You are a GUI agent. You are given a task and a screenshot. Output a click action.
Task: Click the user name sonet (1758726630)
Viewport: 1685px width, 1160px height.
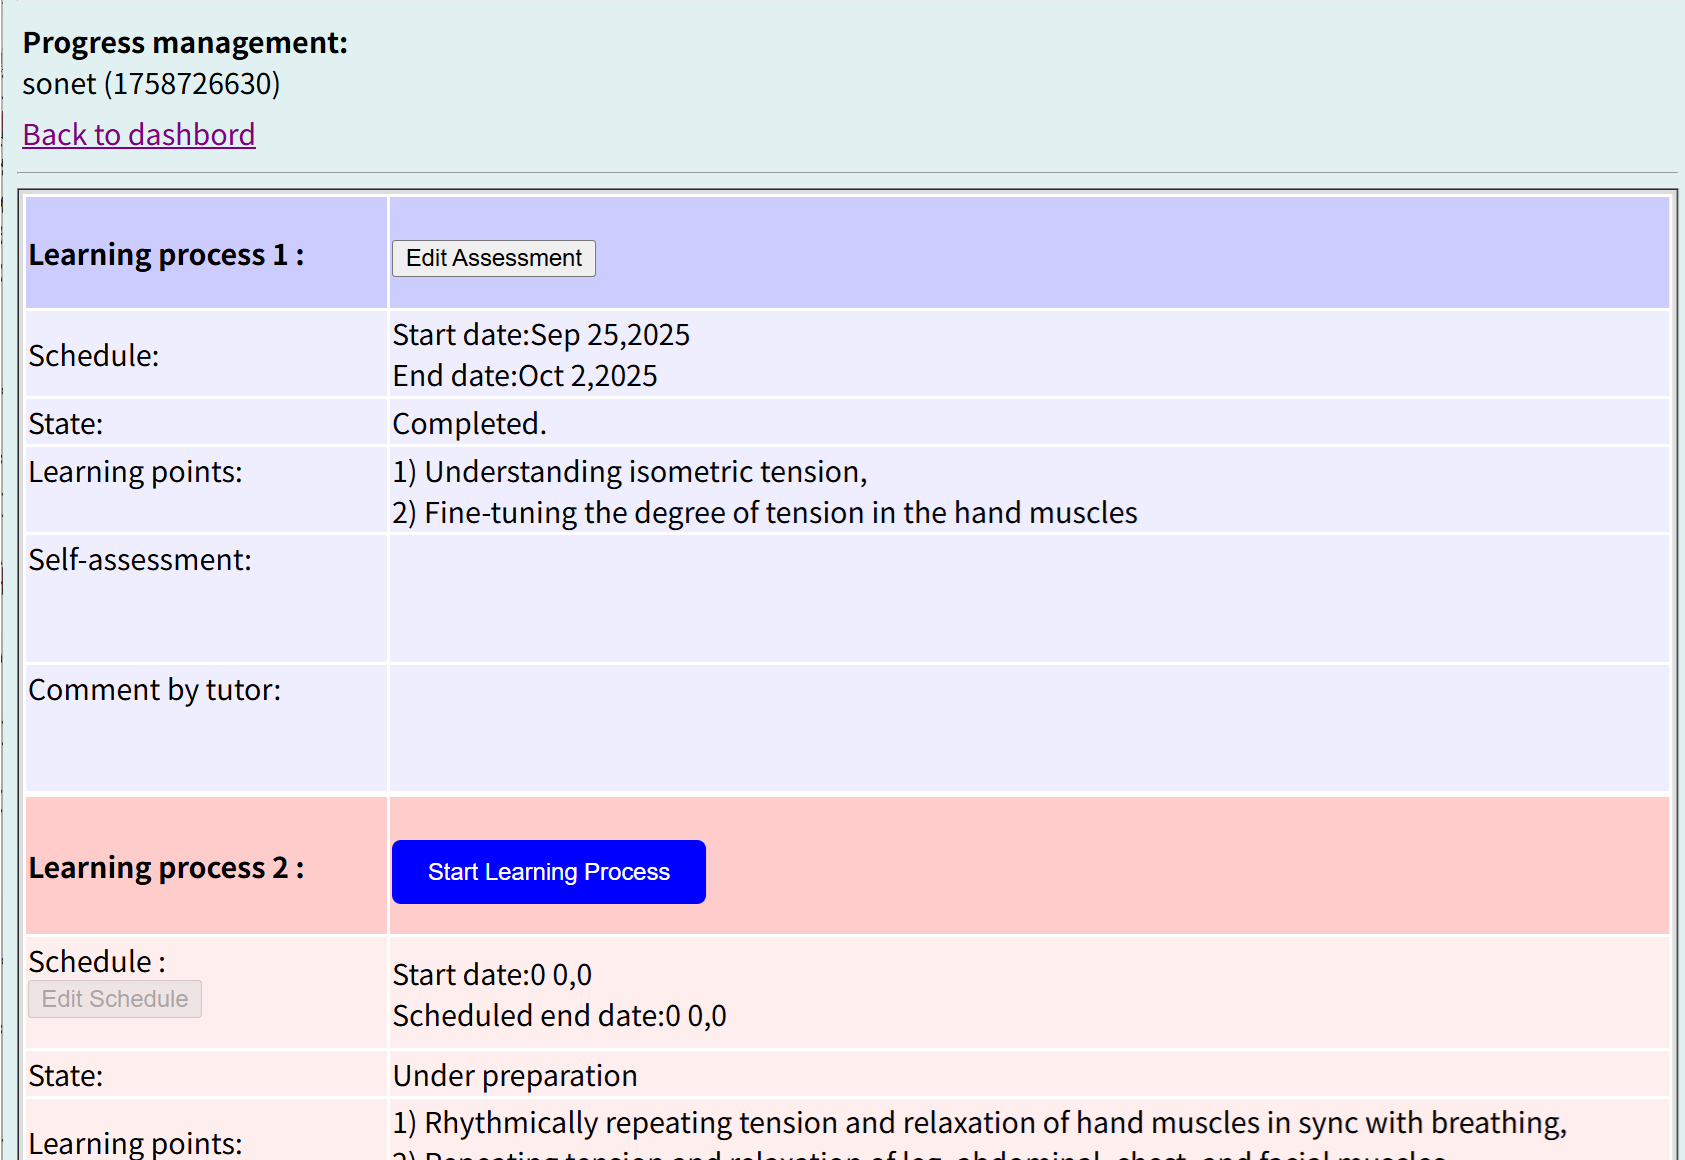pos(151,84)
